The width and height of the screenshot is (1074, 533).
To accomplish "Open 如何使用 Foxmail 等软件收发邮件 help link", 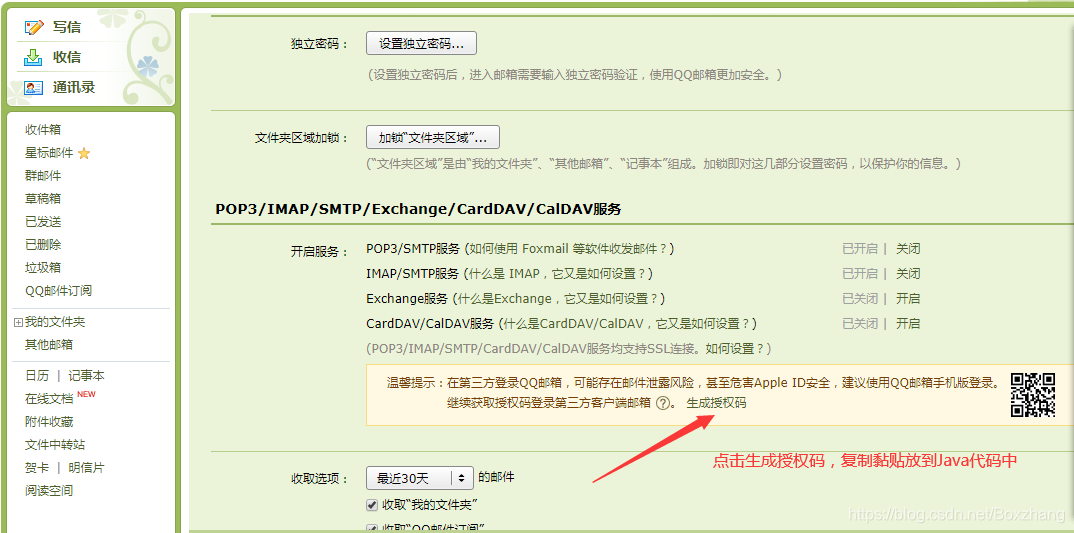I will click(x=569, y=249).
